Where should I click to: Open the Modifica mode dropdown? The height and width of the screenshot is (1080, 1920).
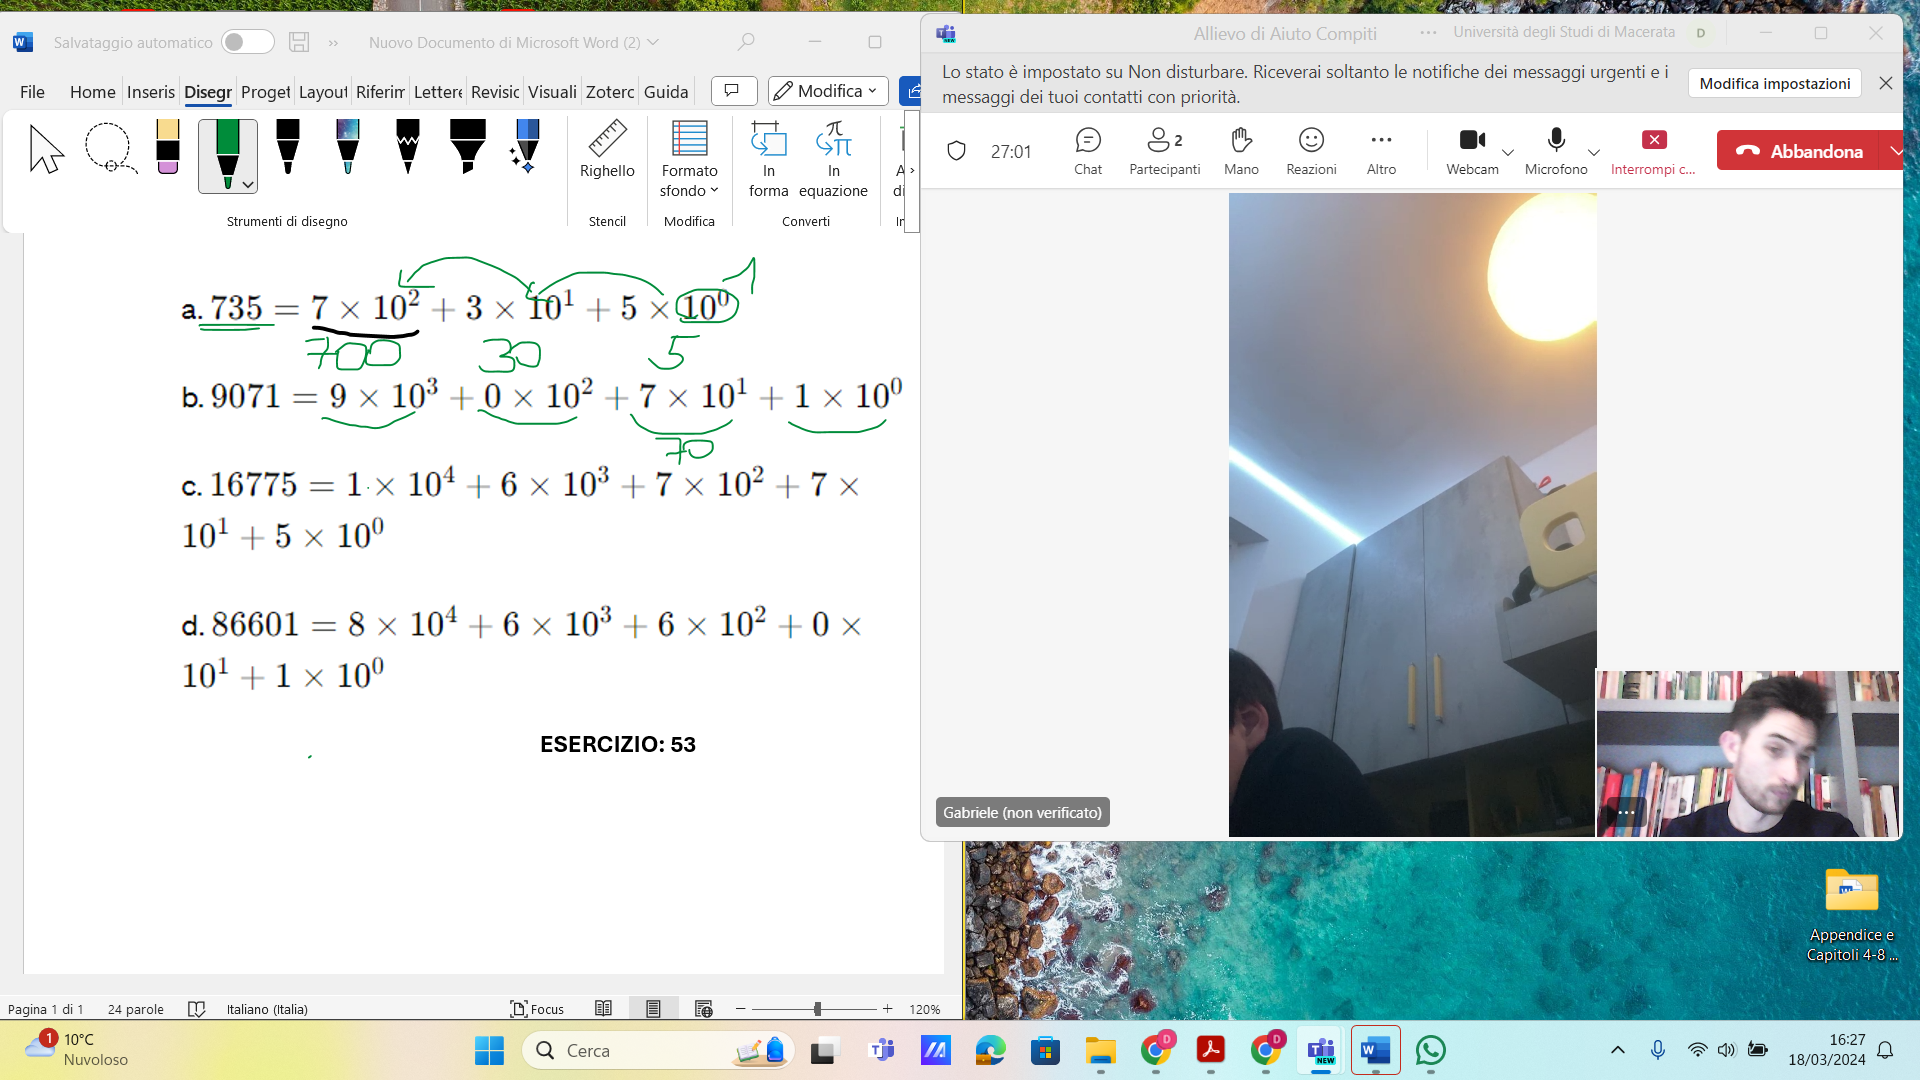828,91
